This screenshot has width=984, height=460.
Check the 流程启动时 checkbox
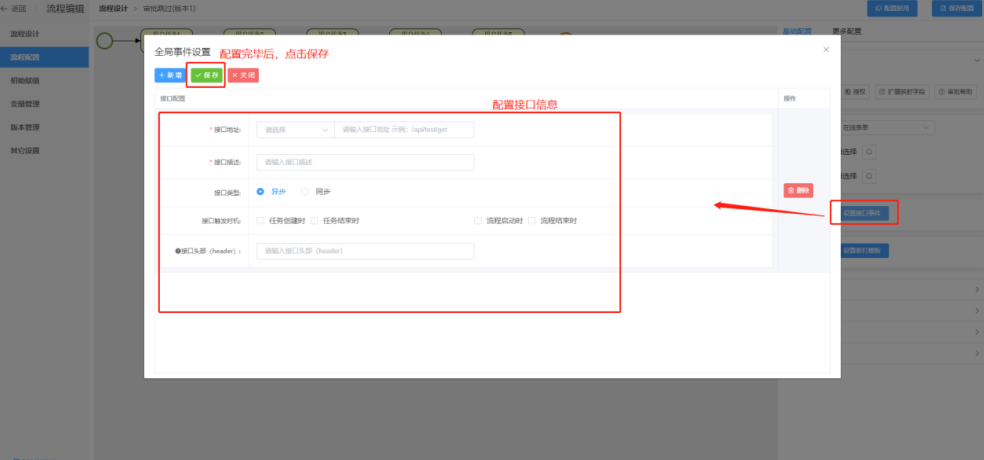click(478, 221)
